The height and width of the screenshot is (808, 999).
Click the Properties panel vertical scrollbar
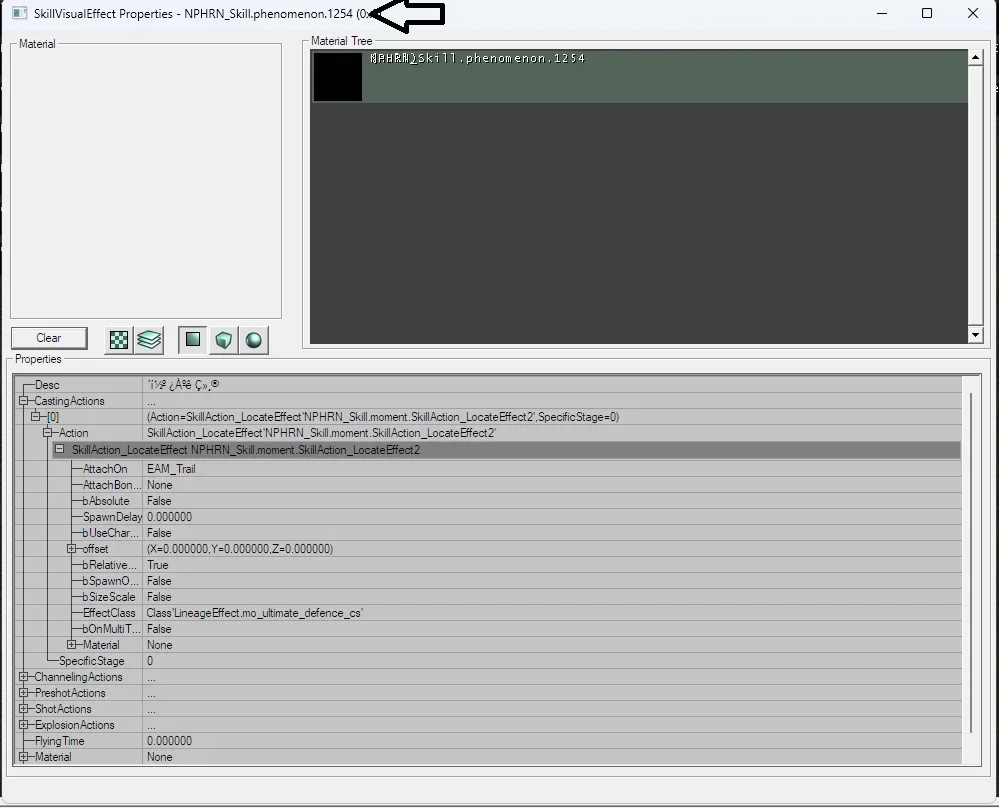[971, 563]
